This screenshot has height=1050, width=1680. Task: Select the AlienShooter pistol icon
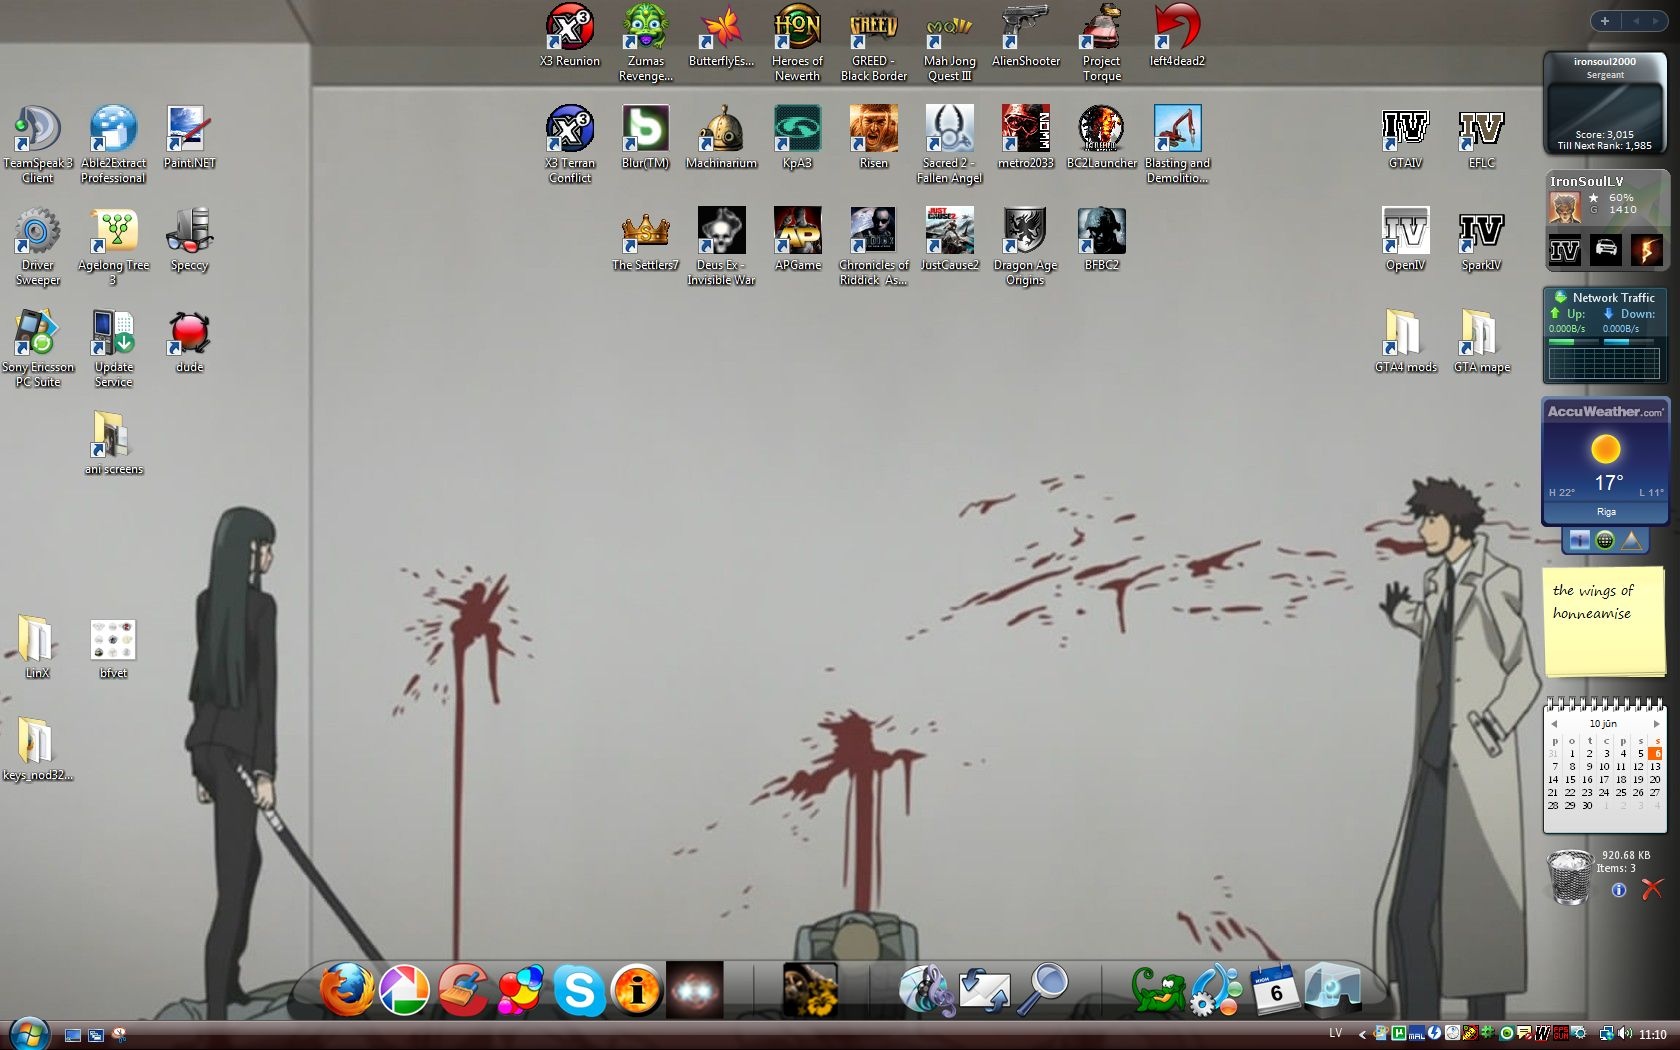tap(1025, 36)
